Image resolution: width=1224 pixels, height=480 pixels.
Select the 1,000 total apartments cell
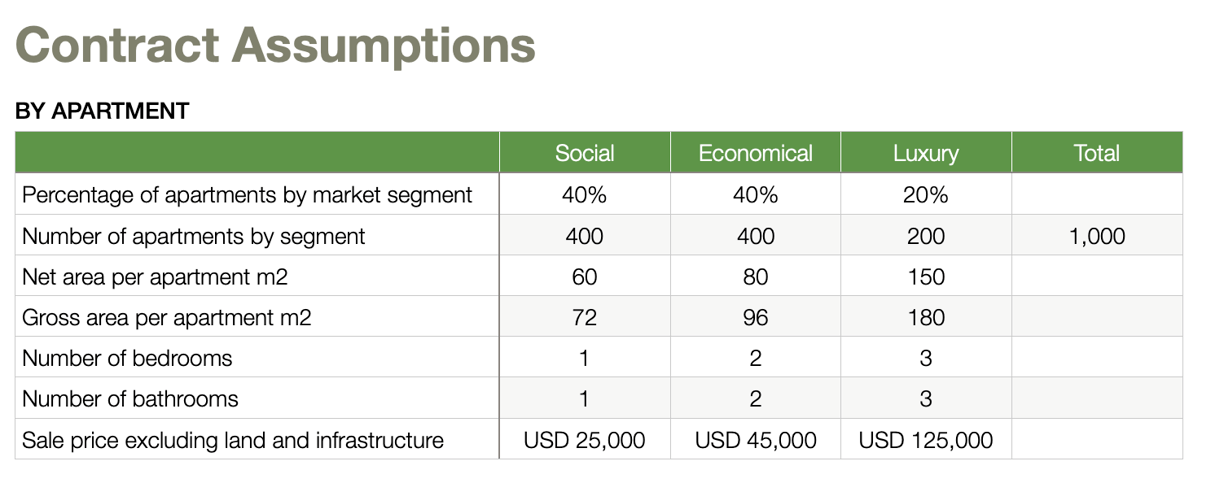1096,236
